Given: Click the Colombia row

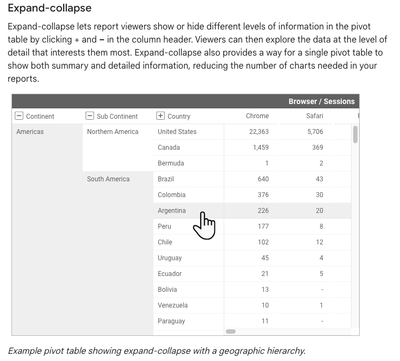Looking at the screenshot, I should click(x=252, y=195).
